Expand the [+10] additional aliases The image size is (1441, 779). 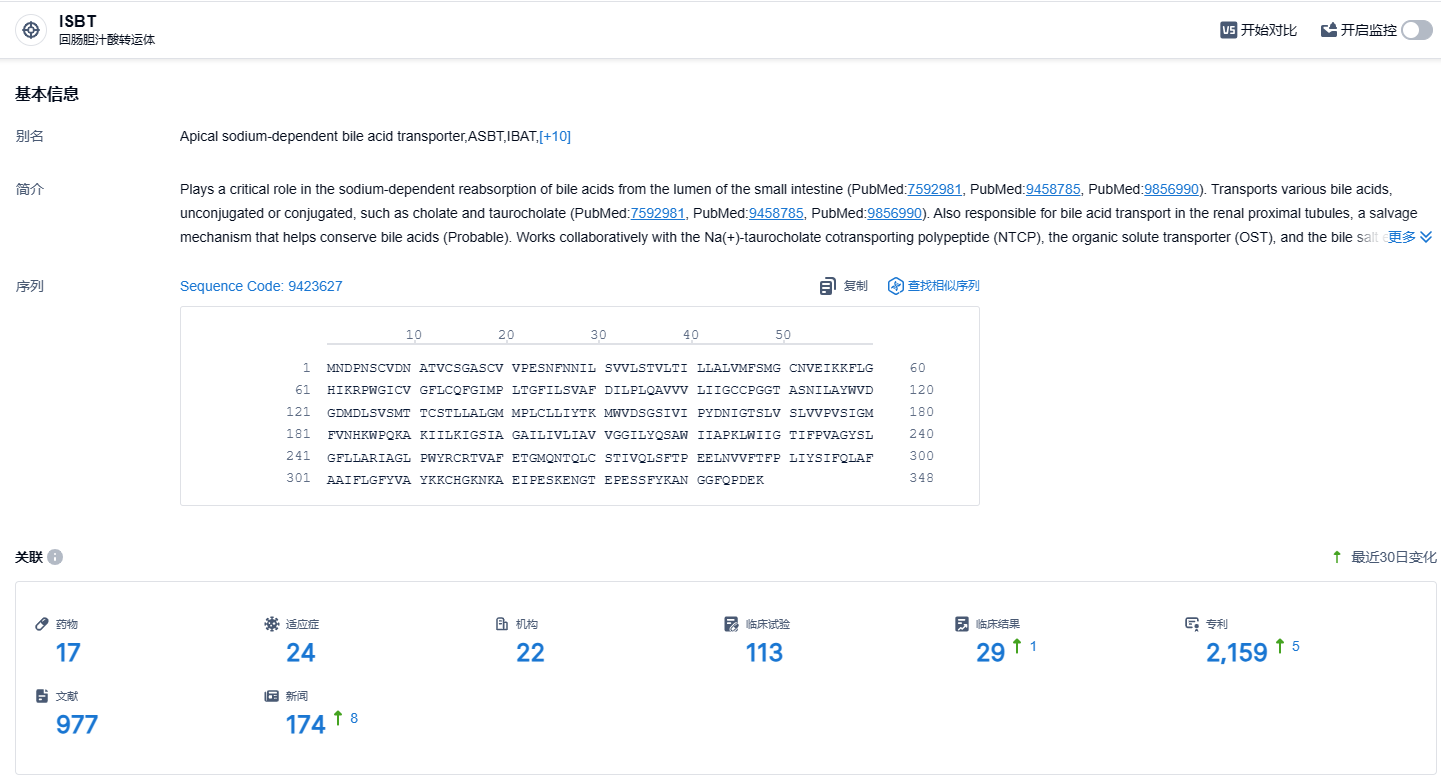555,136
